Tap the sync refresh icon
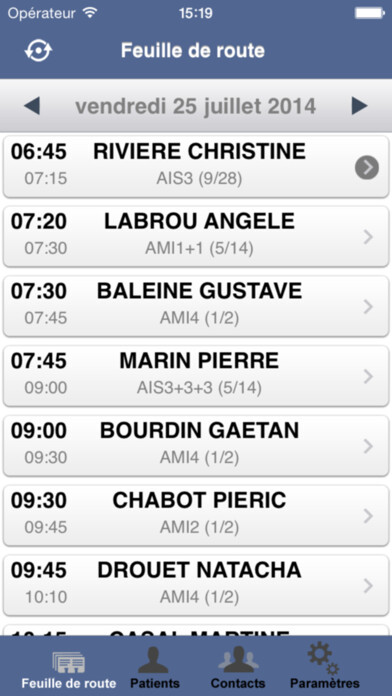This screenshot has height=696, width=392. (39, 51)
